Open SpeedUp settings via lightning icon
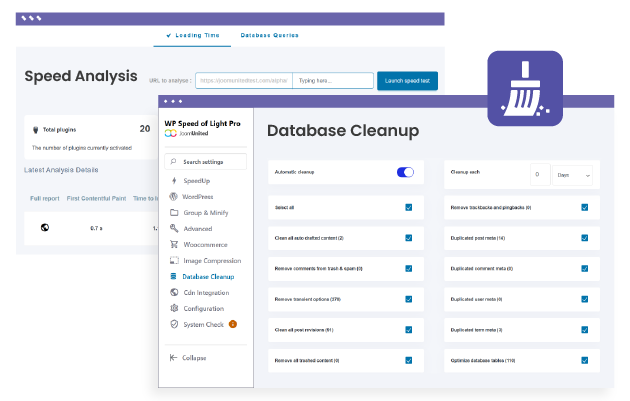Viewport: 630px width, 401px height. (174, 181)
